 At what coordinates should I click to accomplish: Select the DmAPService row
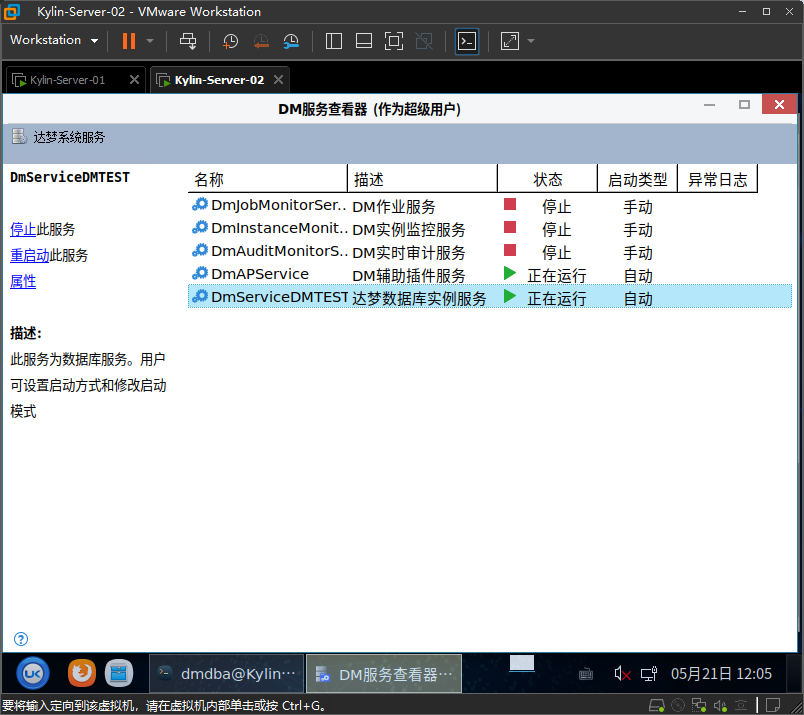pyautogui.click(x=490, y=274)
